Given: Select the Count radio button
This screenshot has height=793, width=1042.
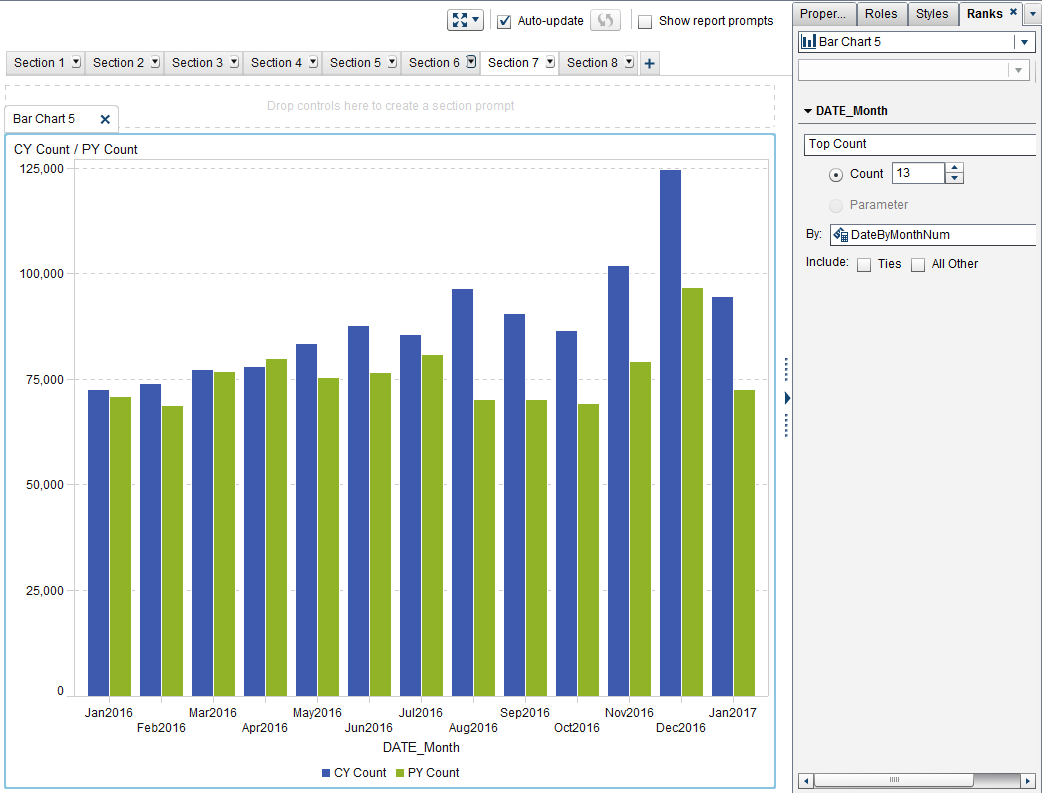Looking at the screenshot, I should pyautogui.click(x=836, y=174).
